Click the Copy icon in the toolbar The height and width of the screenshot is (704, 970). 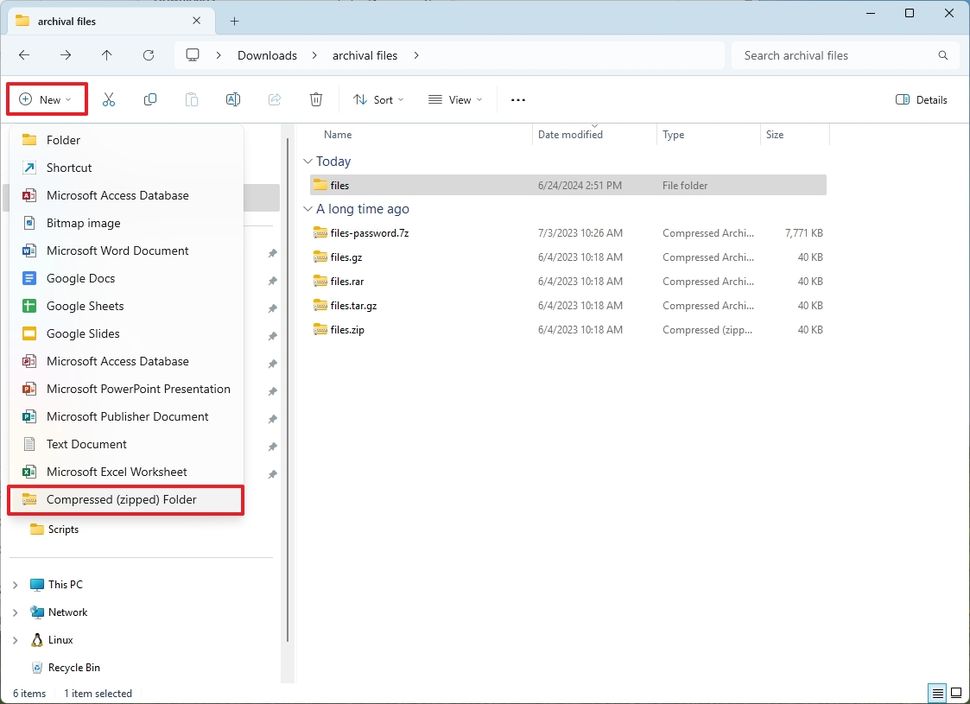150,99
